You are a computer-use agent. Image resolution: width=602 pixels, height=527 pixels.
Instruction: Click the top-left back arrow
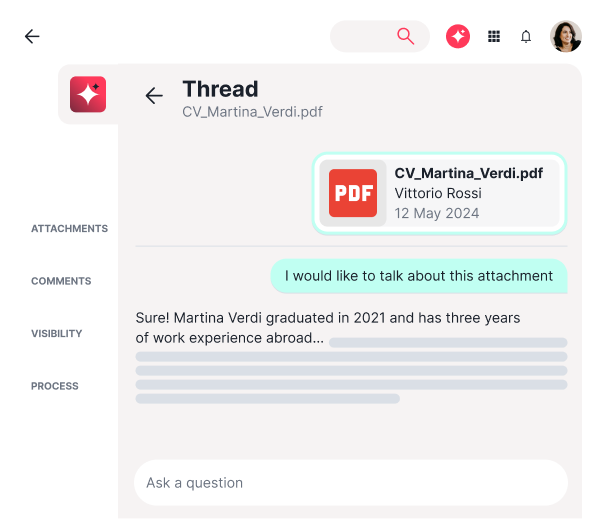click(x=32, y=37)
